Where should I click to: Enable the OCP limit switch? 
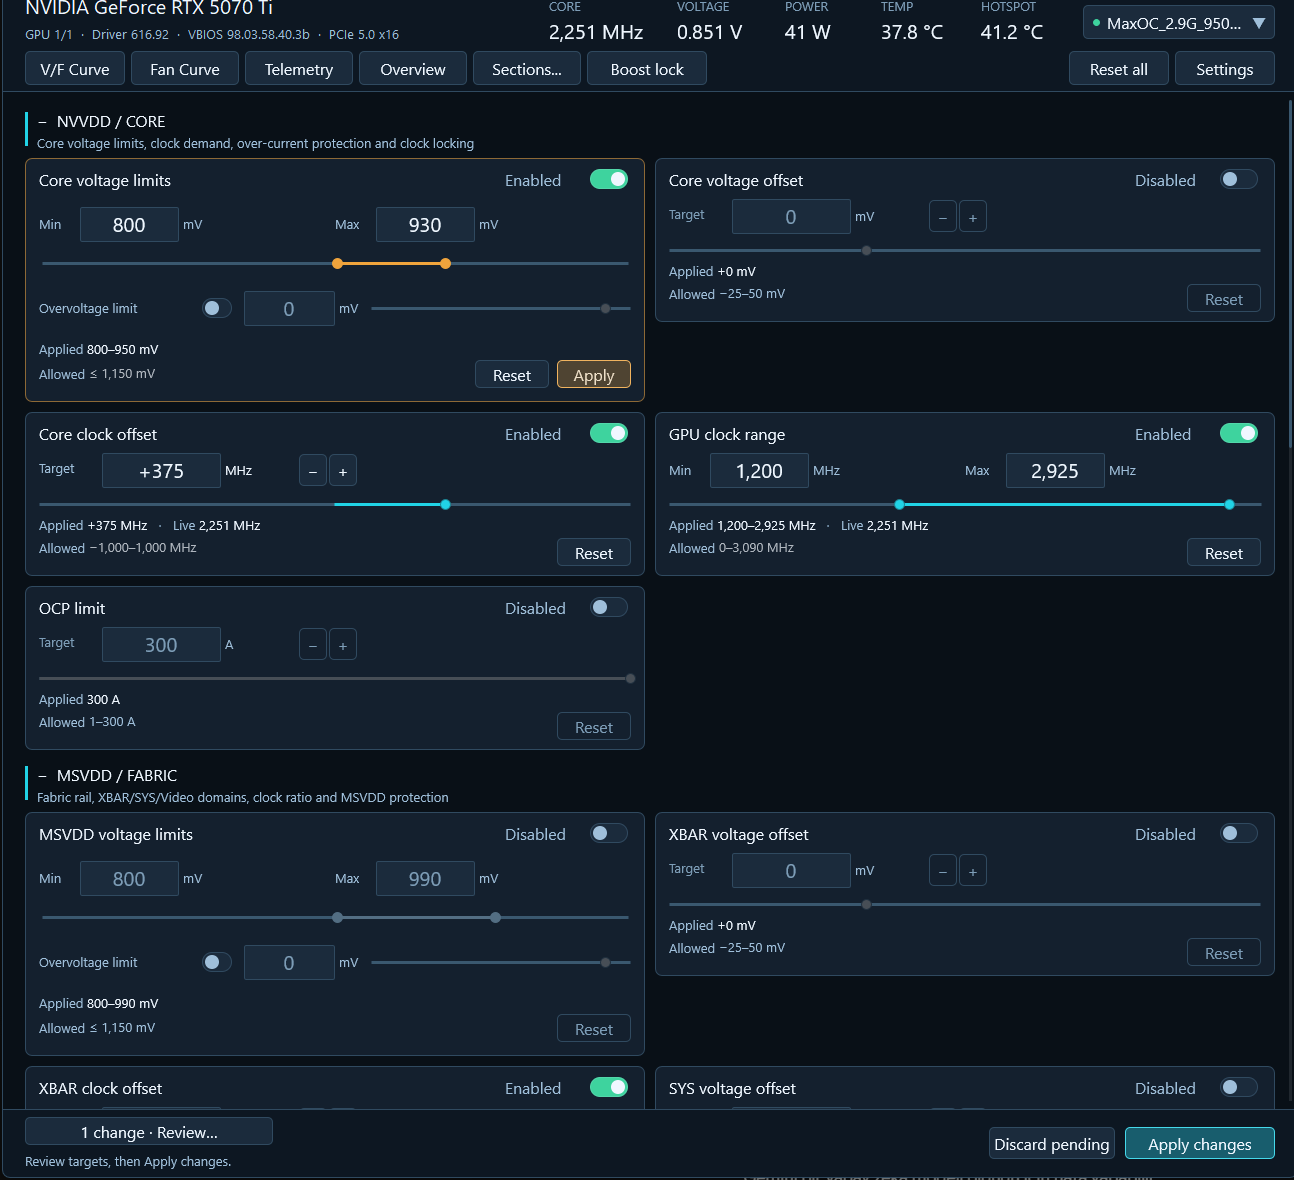pyautogui.click(x=609, y=607)
